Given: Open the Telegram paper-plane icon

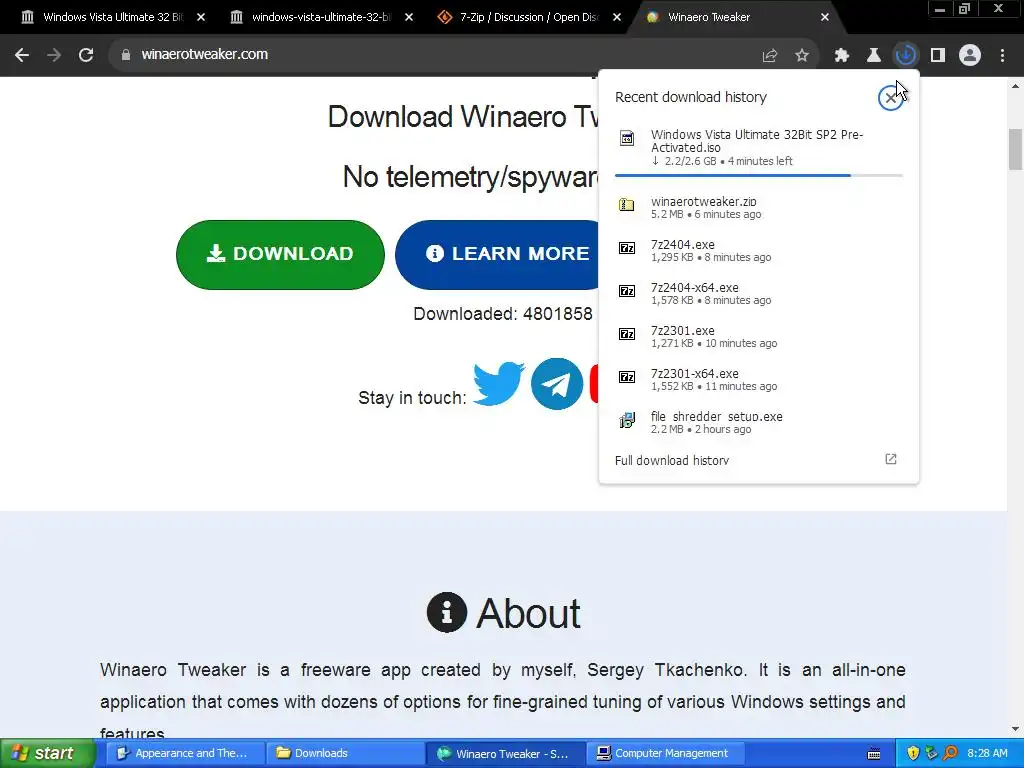Looking at the screenshot, I should pos(557,384).
